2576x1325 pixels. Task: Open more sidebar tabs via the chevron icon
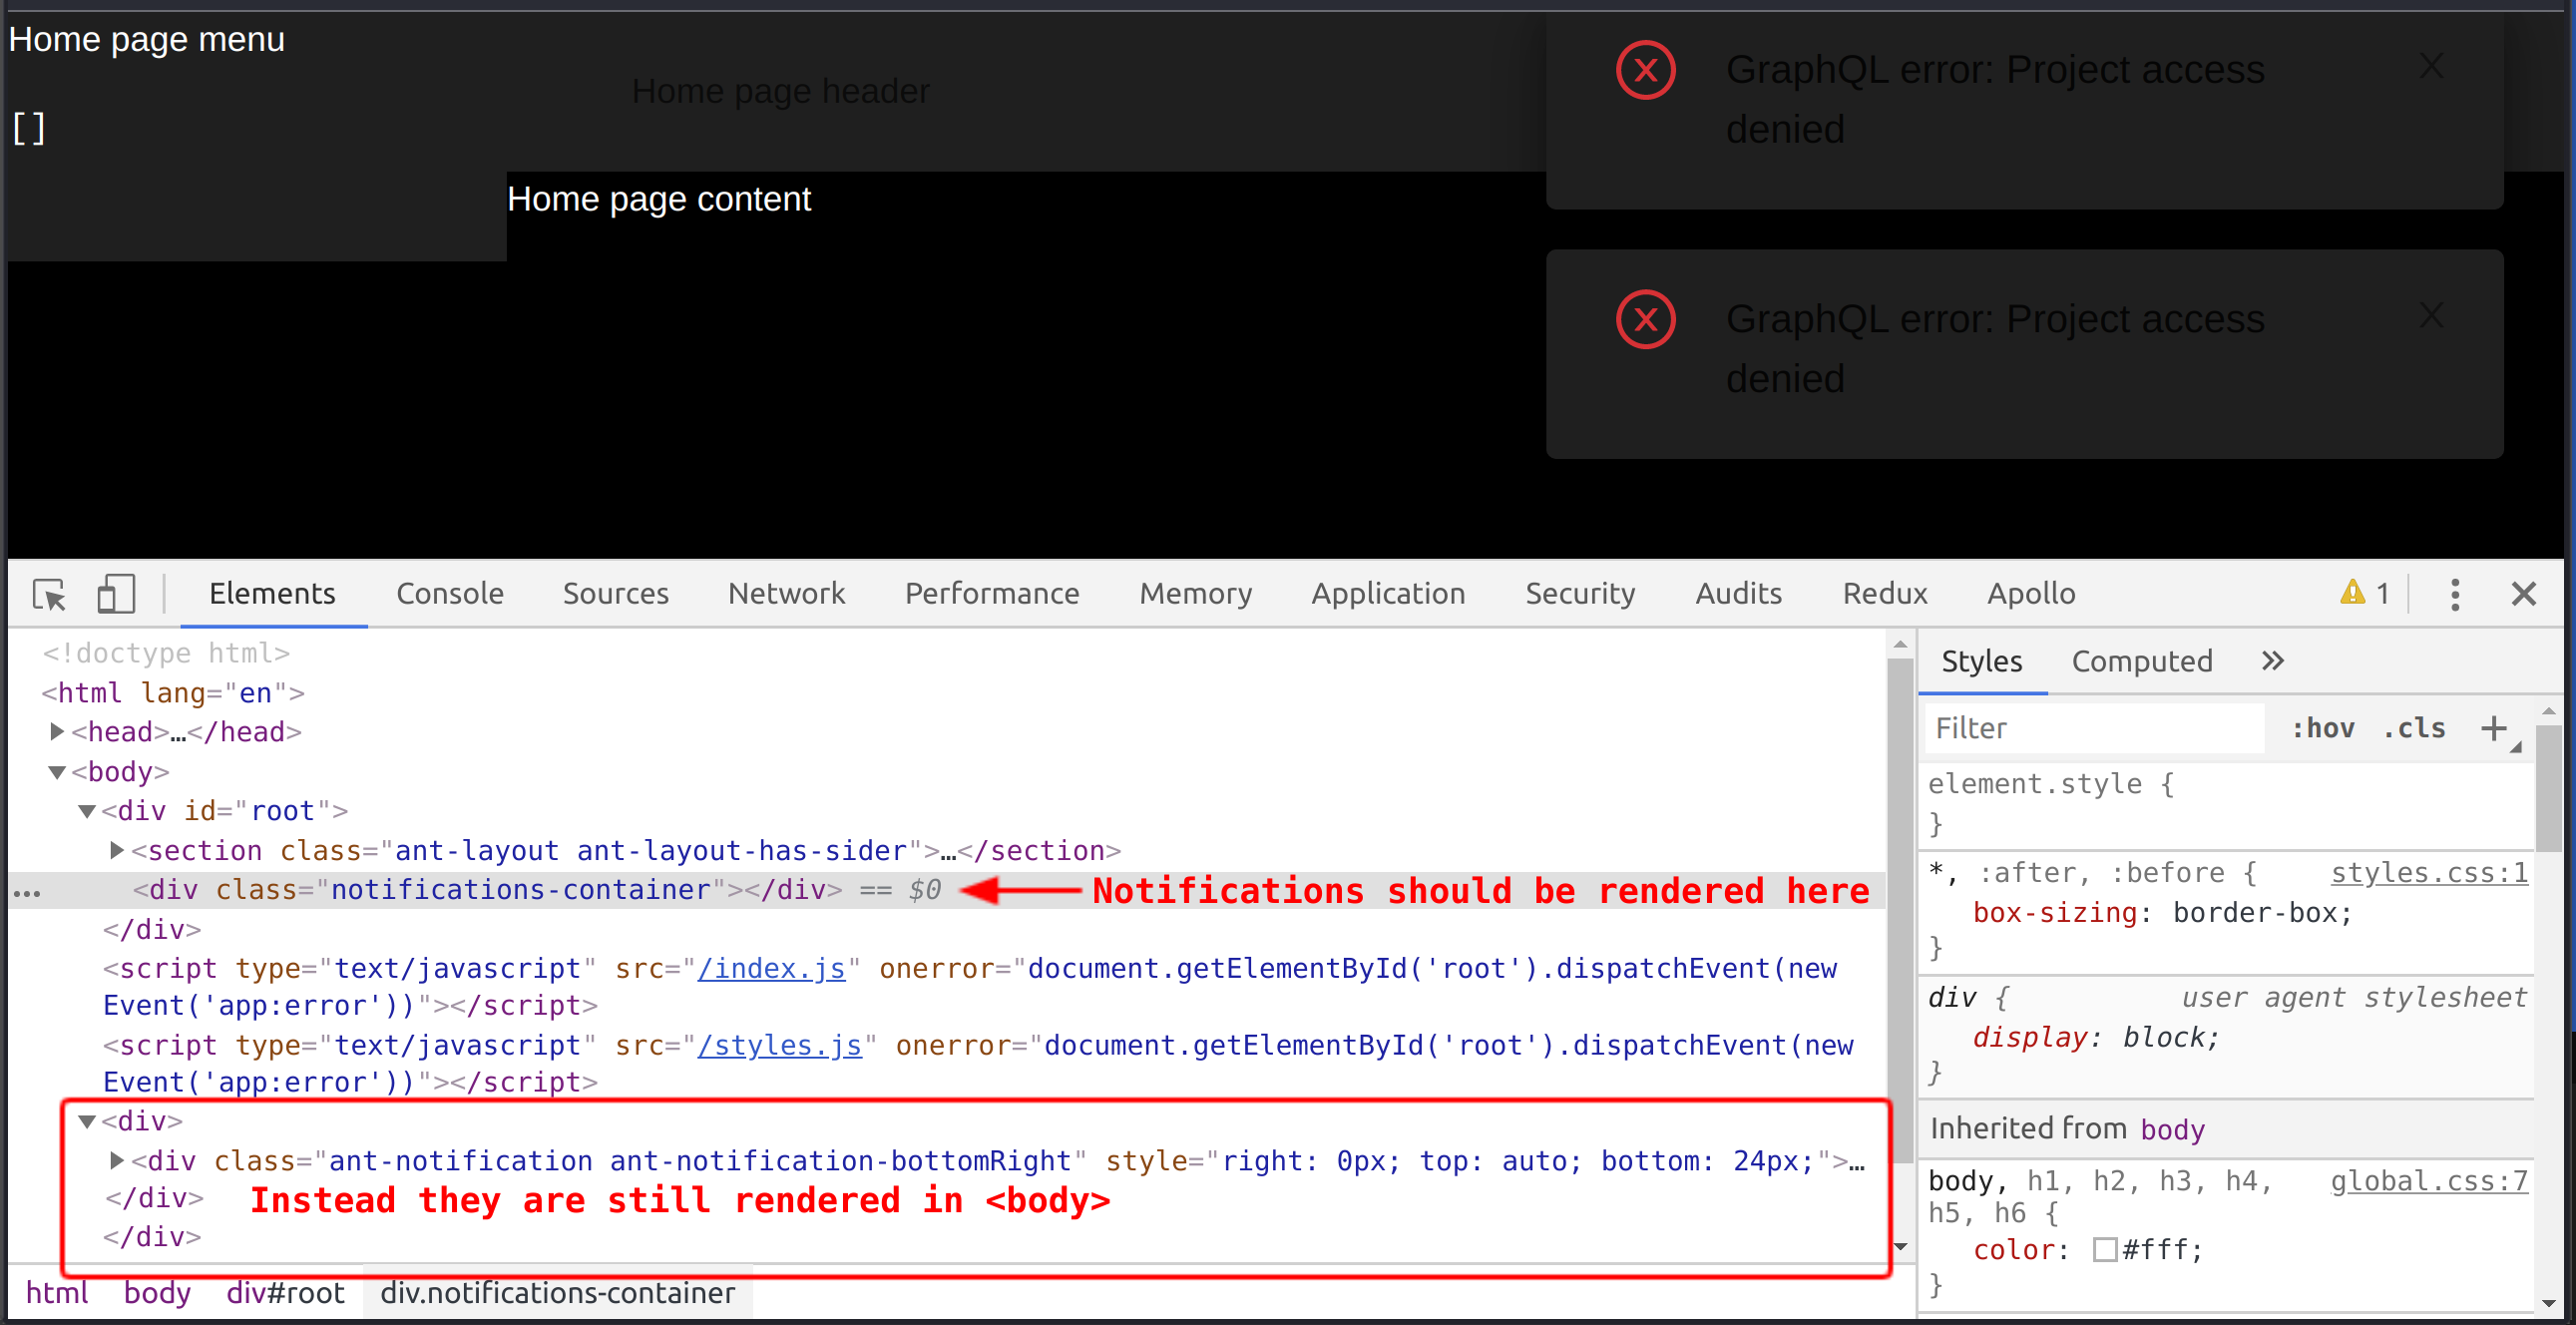pyautogui.click(x=2272, y=660)
